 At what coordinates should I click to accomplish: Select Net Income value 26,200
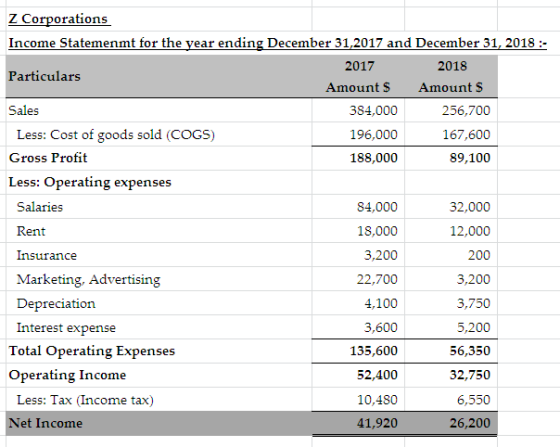(x=470, y=423)
